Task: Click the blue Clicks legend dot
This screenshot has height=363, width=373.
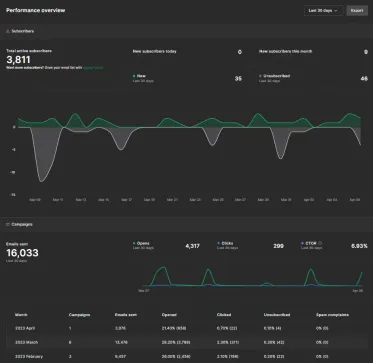Action: click(218, 243)
